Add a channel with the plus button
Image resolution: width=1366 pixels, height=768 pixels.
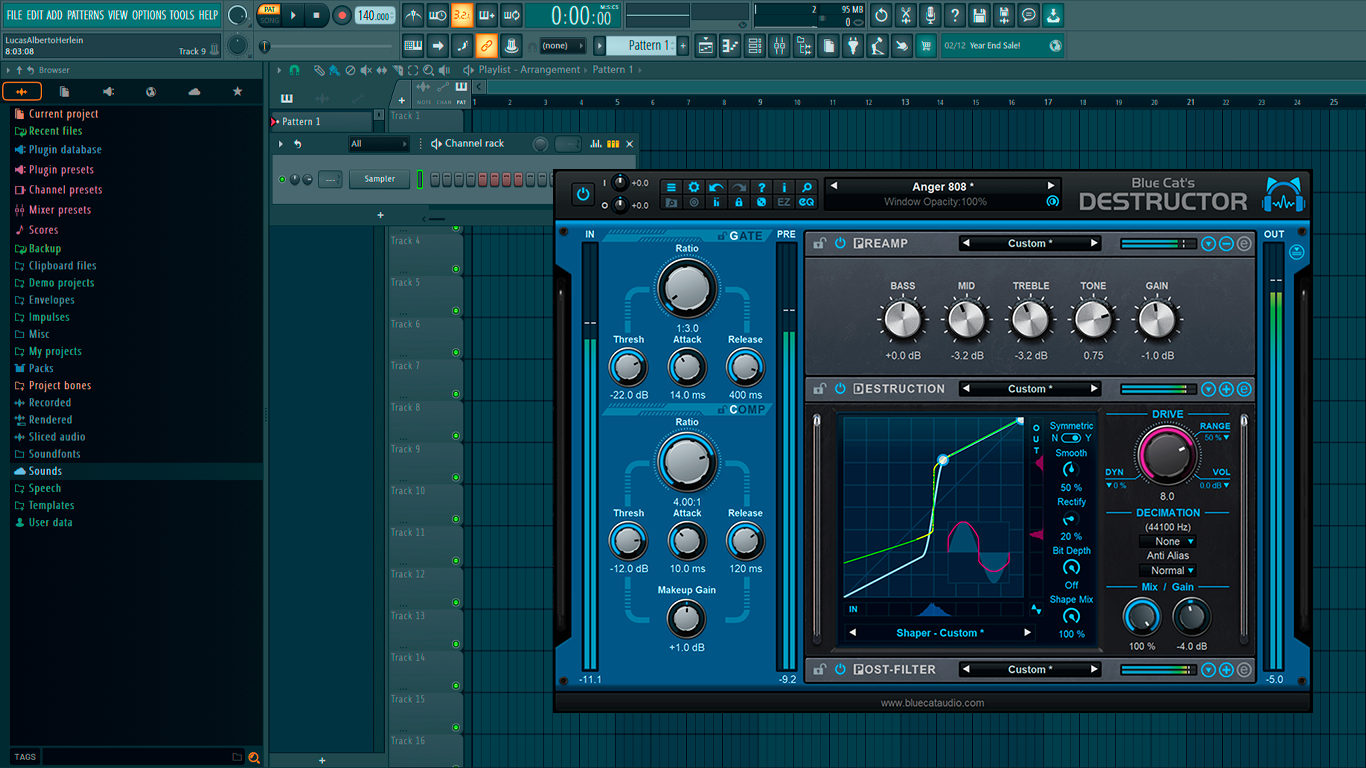pos(380,215)
